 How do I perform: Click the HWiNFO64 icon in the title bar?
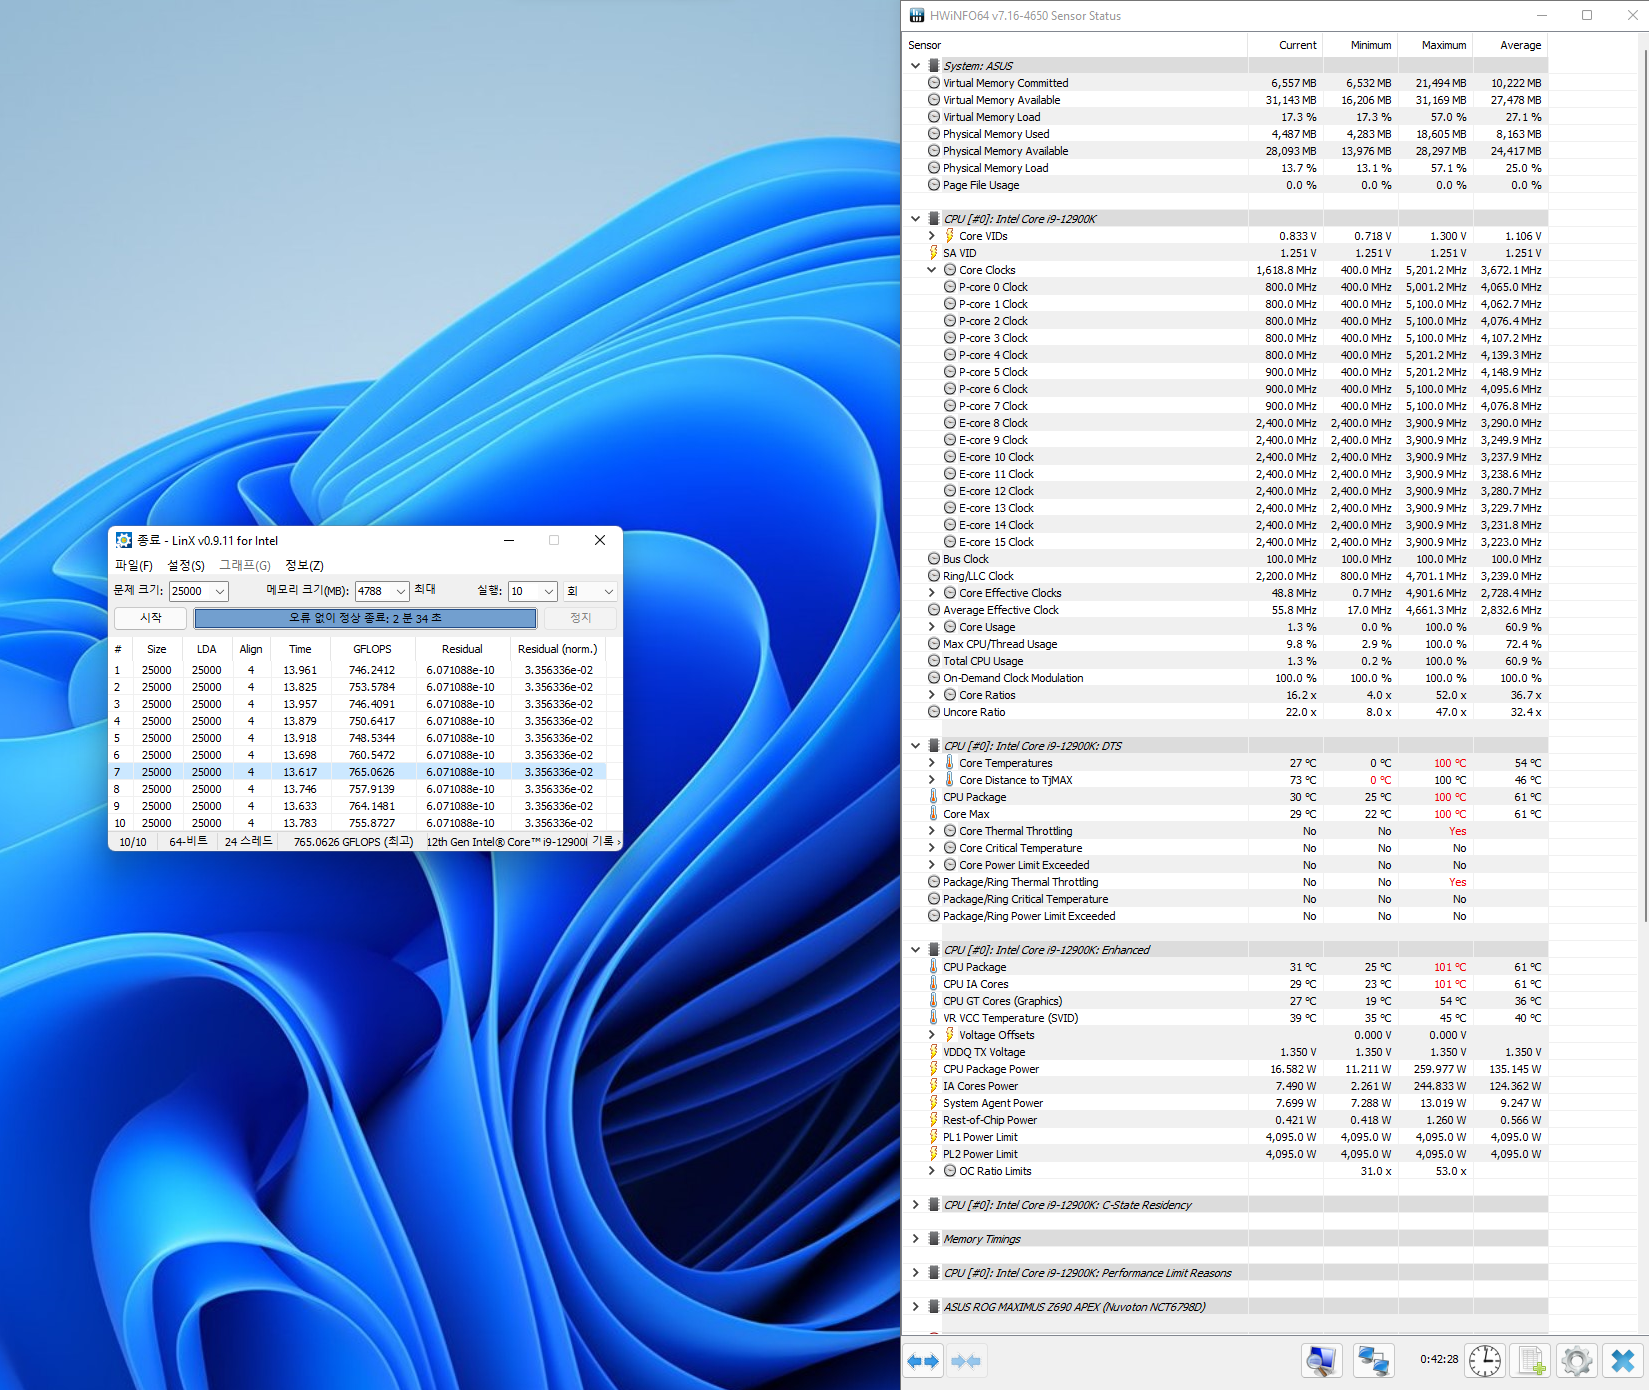(x=917, y=15)
